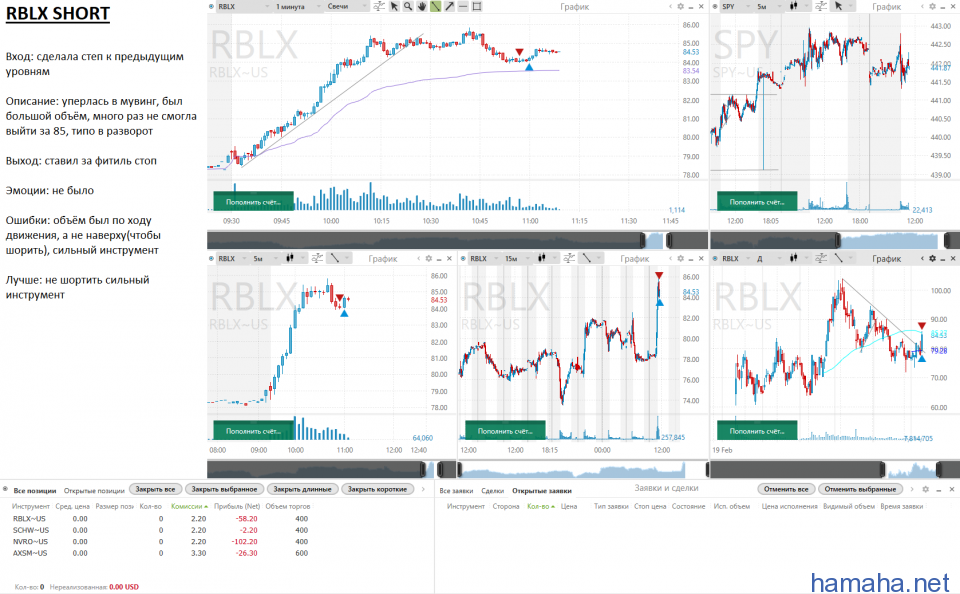Expand more position actions chevron after 'Закрыть короткие'

(423, 489)
